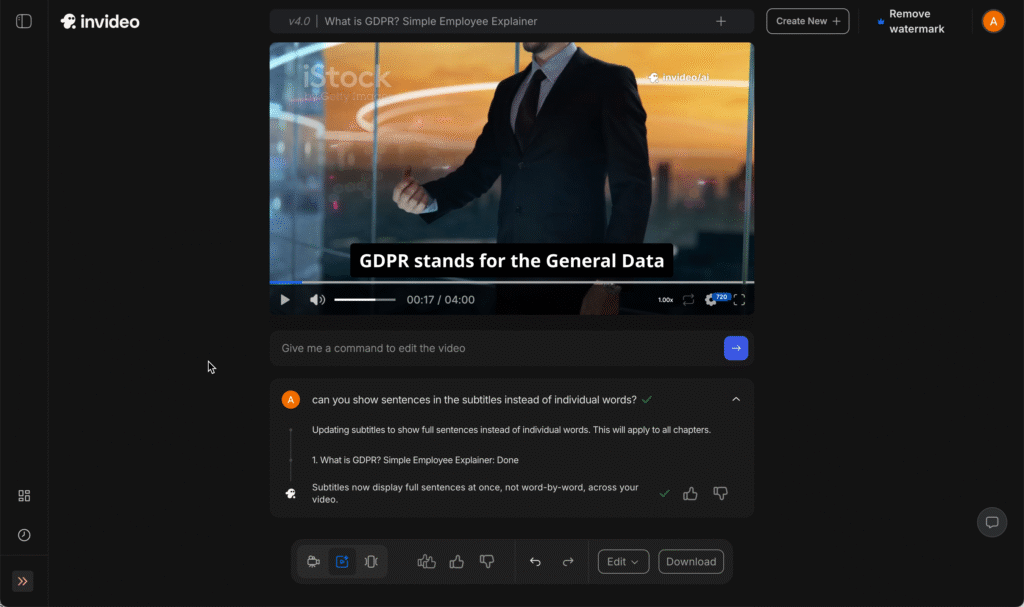Viewport: 1024px width, 607px height.
Task: Thumbs down the generated video
Action: pyautogui.click(x=487, y=561)
